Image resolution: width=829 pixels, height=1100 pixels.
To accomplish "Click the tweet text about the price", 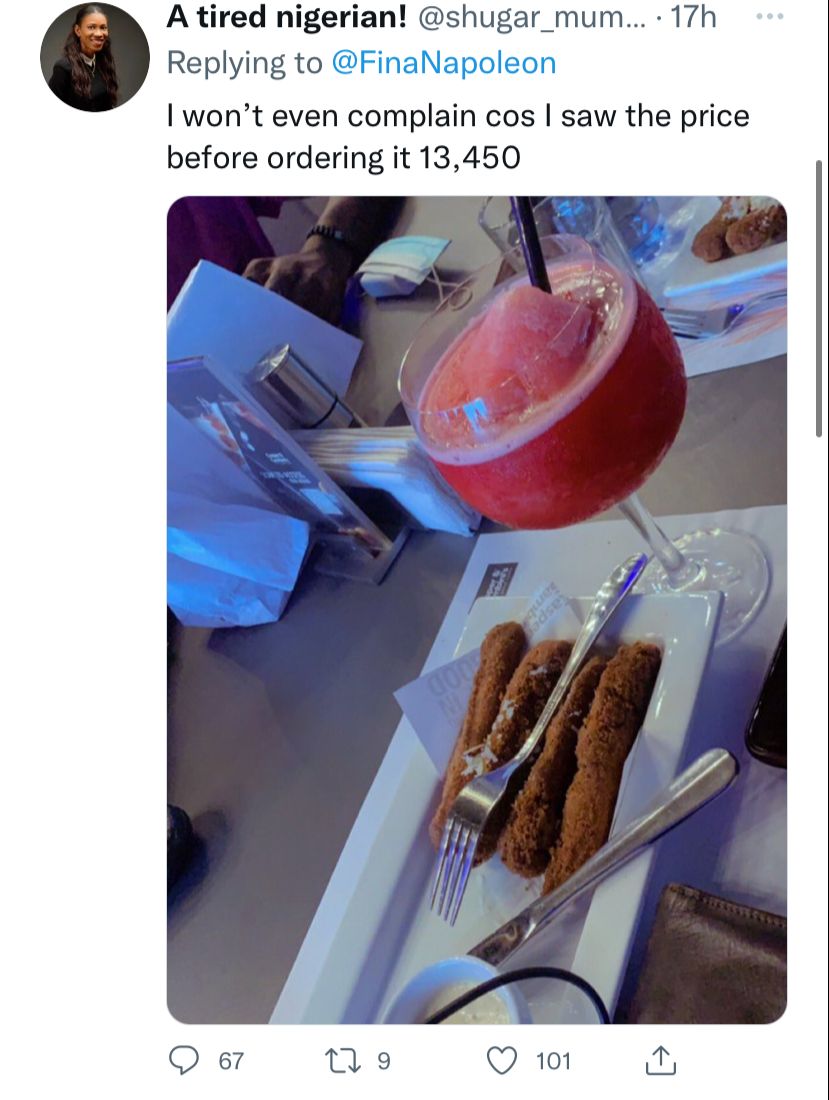I will pyautogui.click(x=458, y=137).
